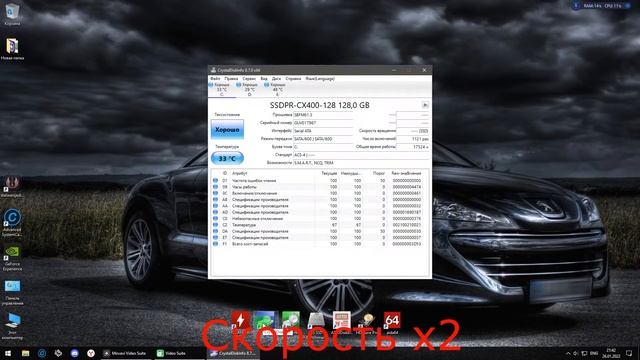Switch to the drive D: tab showing 29 °C
This screenshot has height=360, width=640.
(x=249, y=89)
